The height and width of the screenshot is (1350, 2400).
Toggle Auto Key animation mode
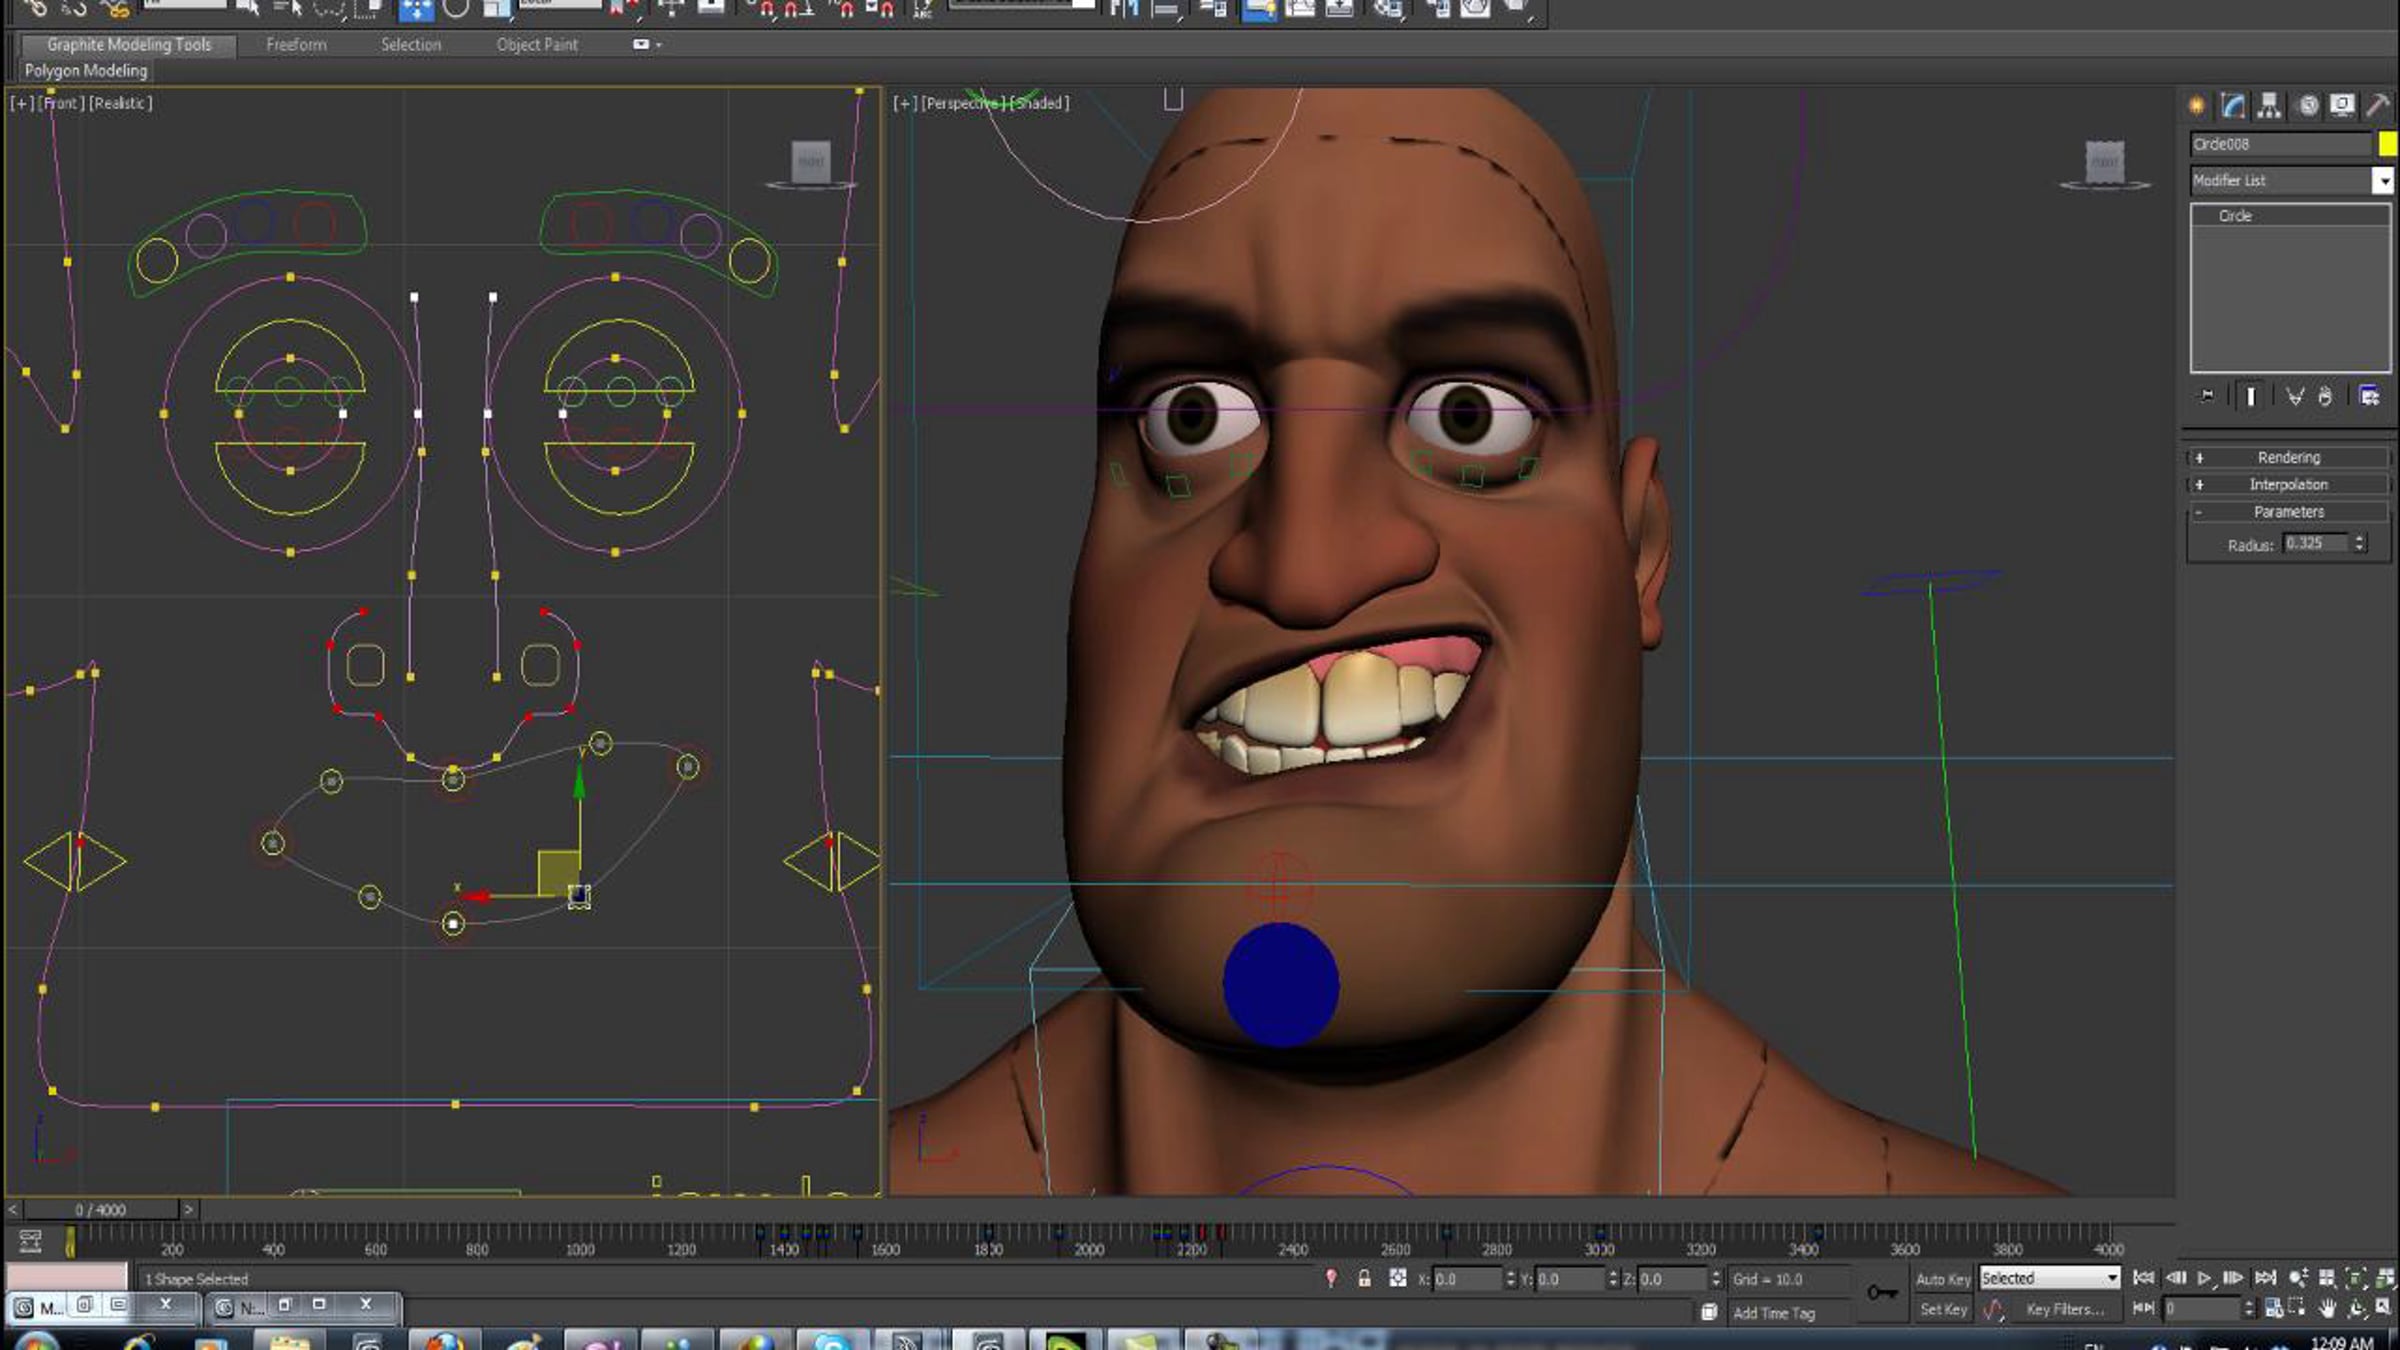click(1942, 1279)
